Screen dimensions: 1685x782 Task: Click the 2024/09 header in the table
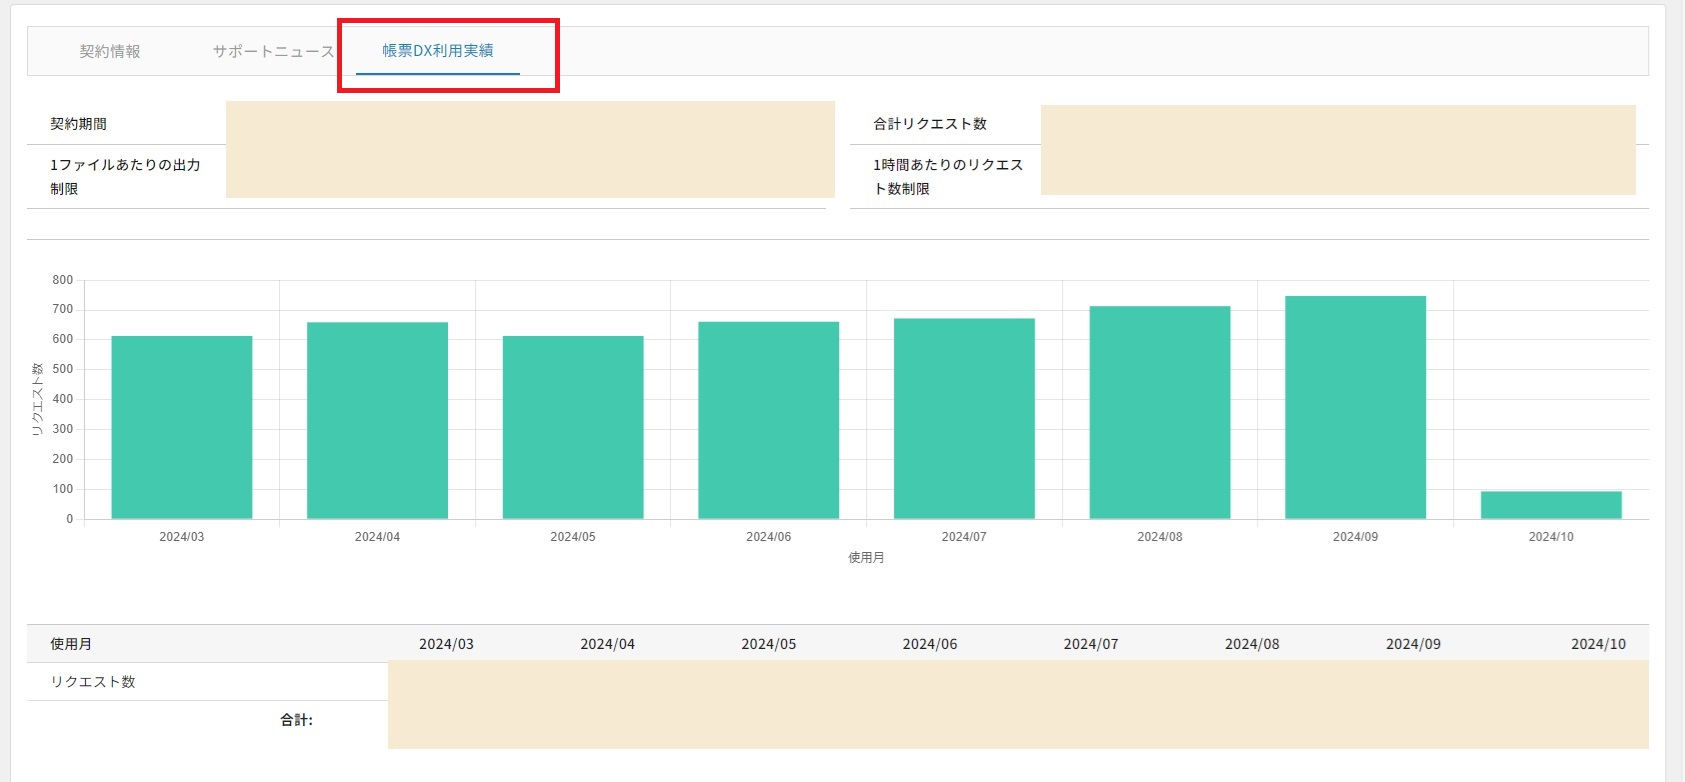click(1413, 644)
